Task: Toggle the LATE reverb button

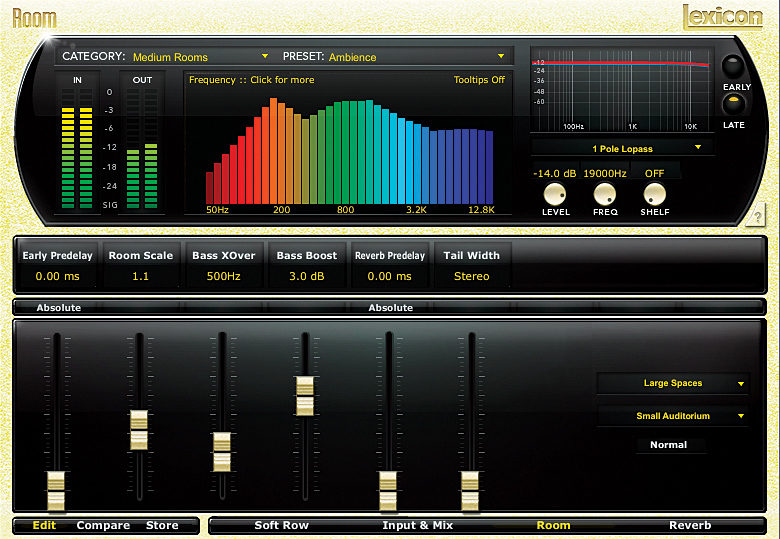Action: tap(733, 104)
